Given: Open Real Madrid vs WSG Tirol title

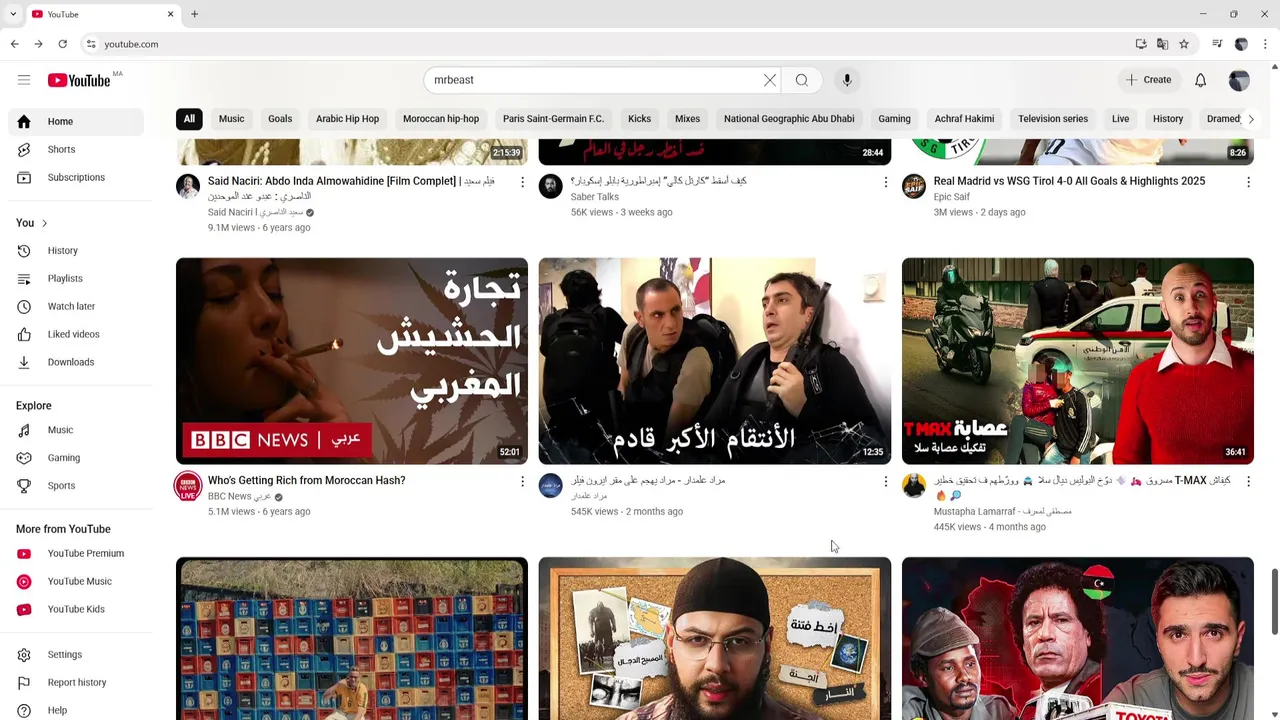Looking at the screenshot, I should 1069,181.
